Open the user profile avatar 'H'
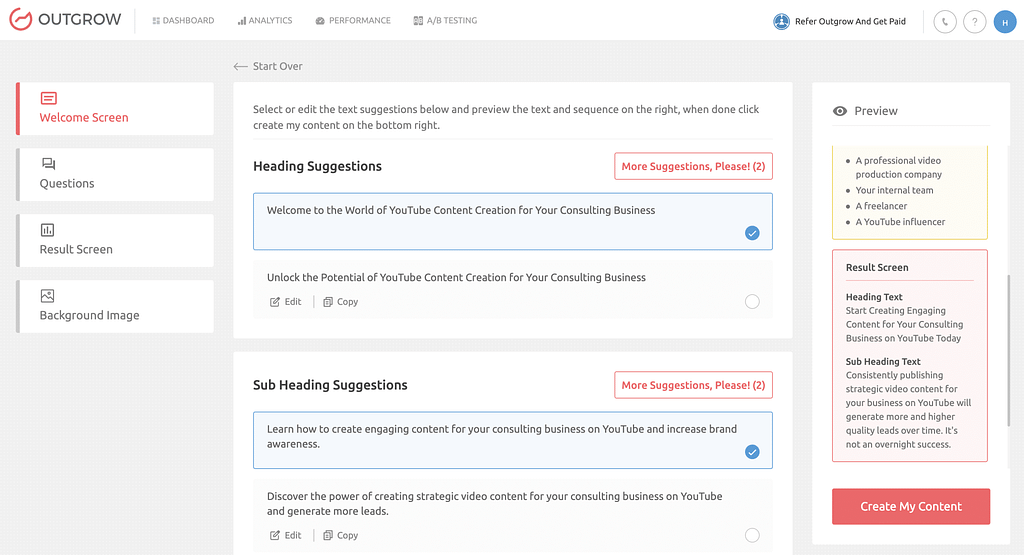 point(1004,21)
